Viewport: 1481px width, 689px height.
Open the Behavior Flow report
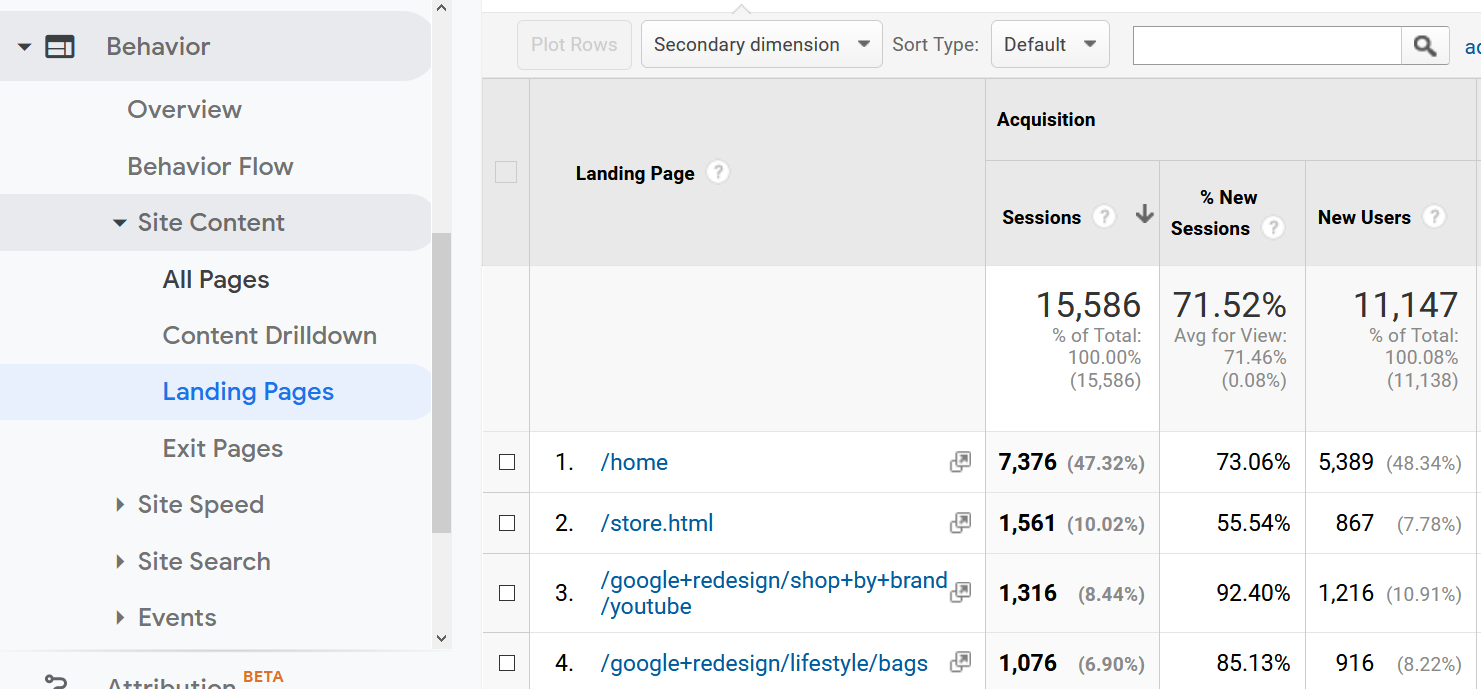coord(210,166)
